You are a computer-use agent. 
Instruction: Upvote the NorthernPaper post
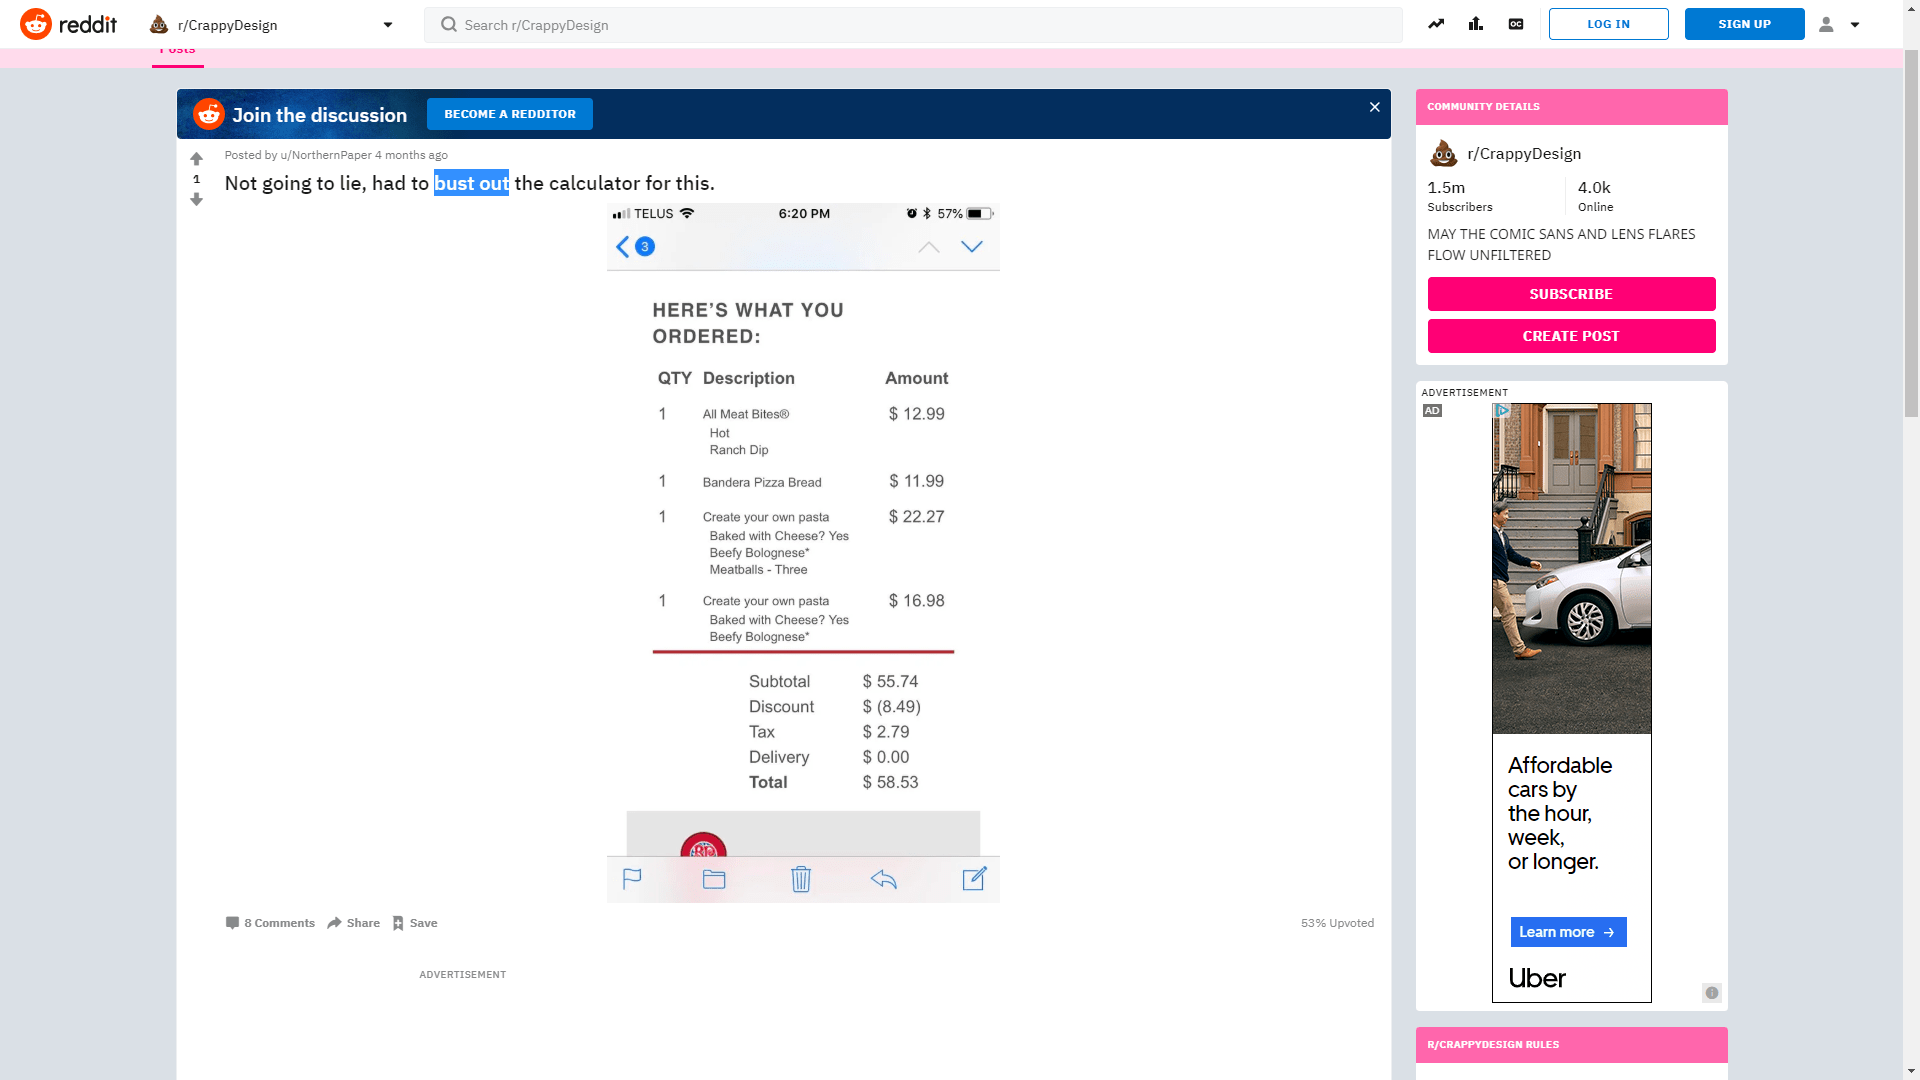coord(196,159)
